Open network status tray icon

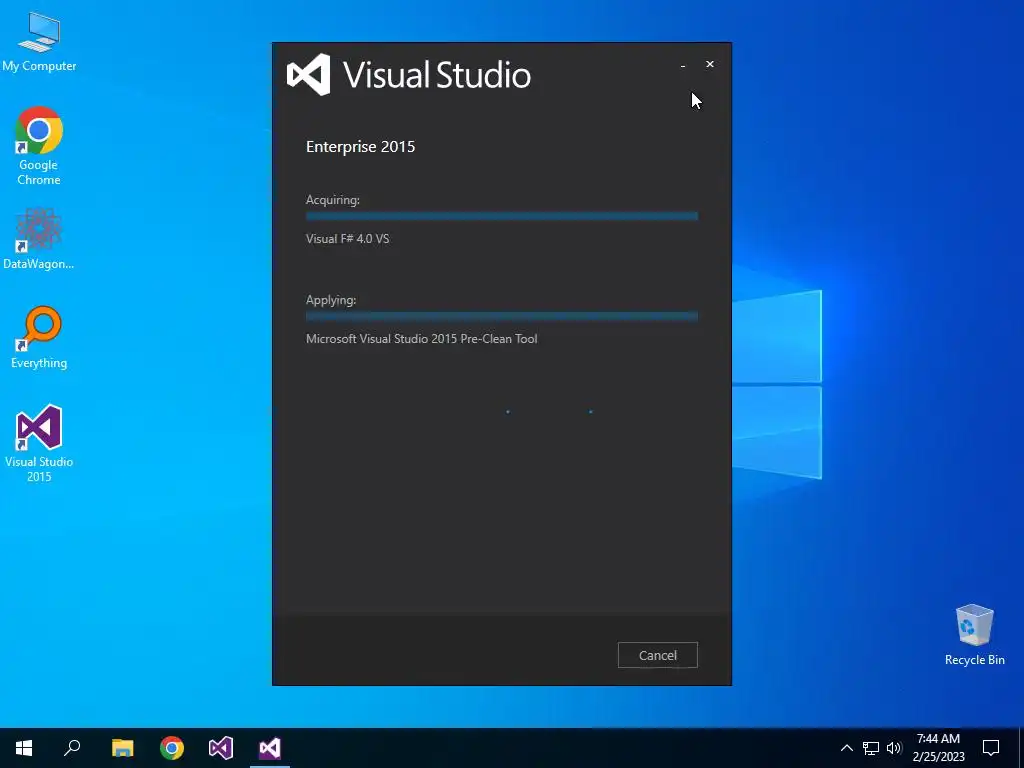coord(871,748)
